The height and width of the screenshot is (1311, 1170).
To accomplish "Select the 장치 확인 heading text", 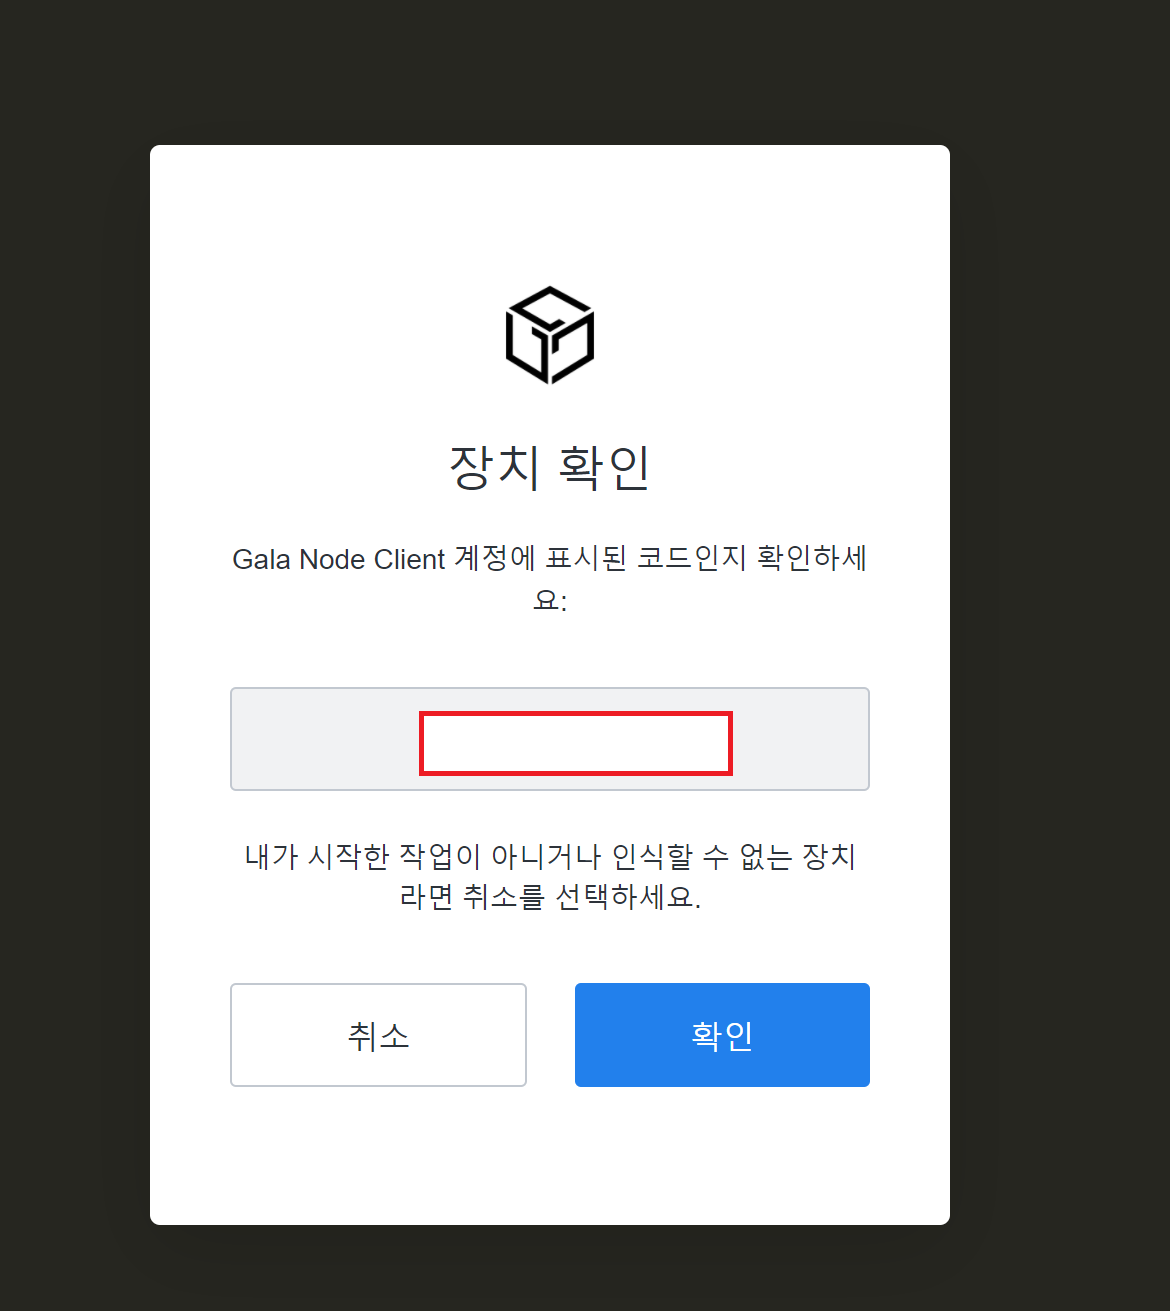I will (x=550, y=467).
